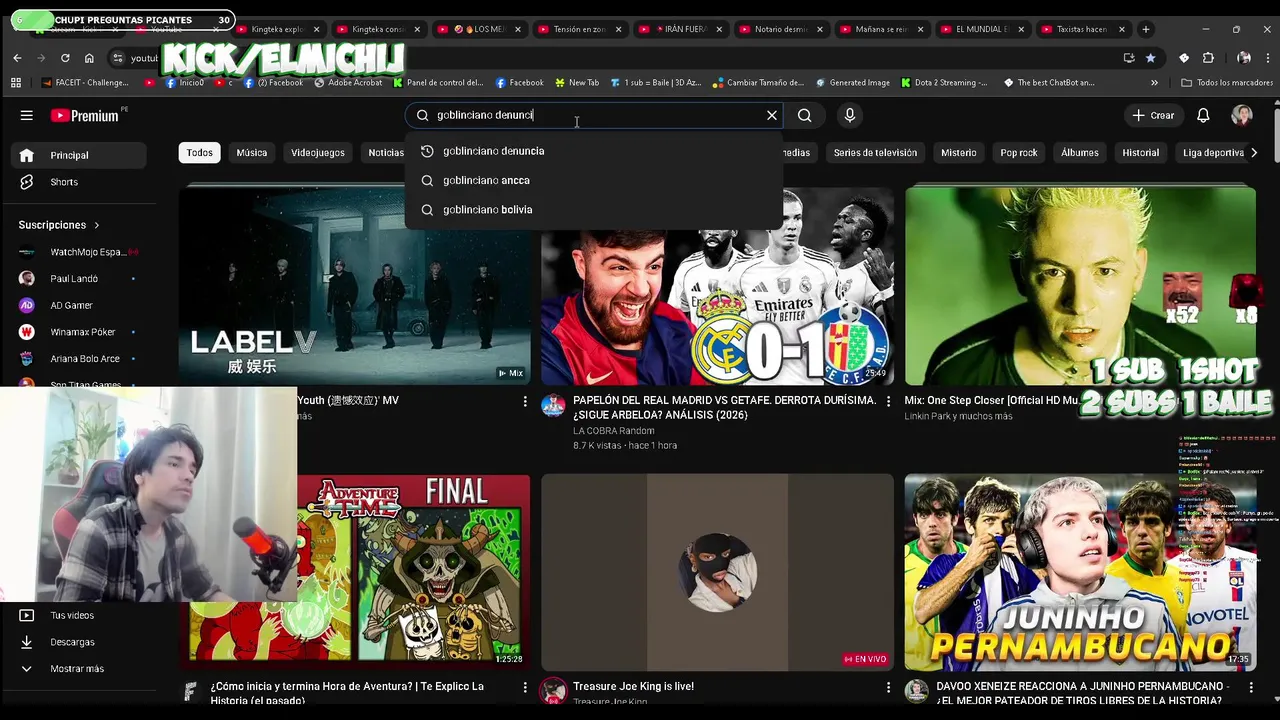
Task: Click the YouTube Premium logo
Action: coord(85,116)
